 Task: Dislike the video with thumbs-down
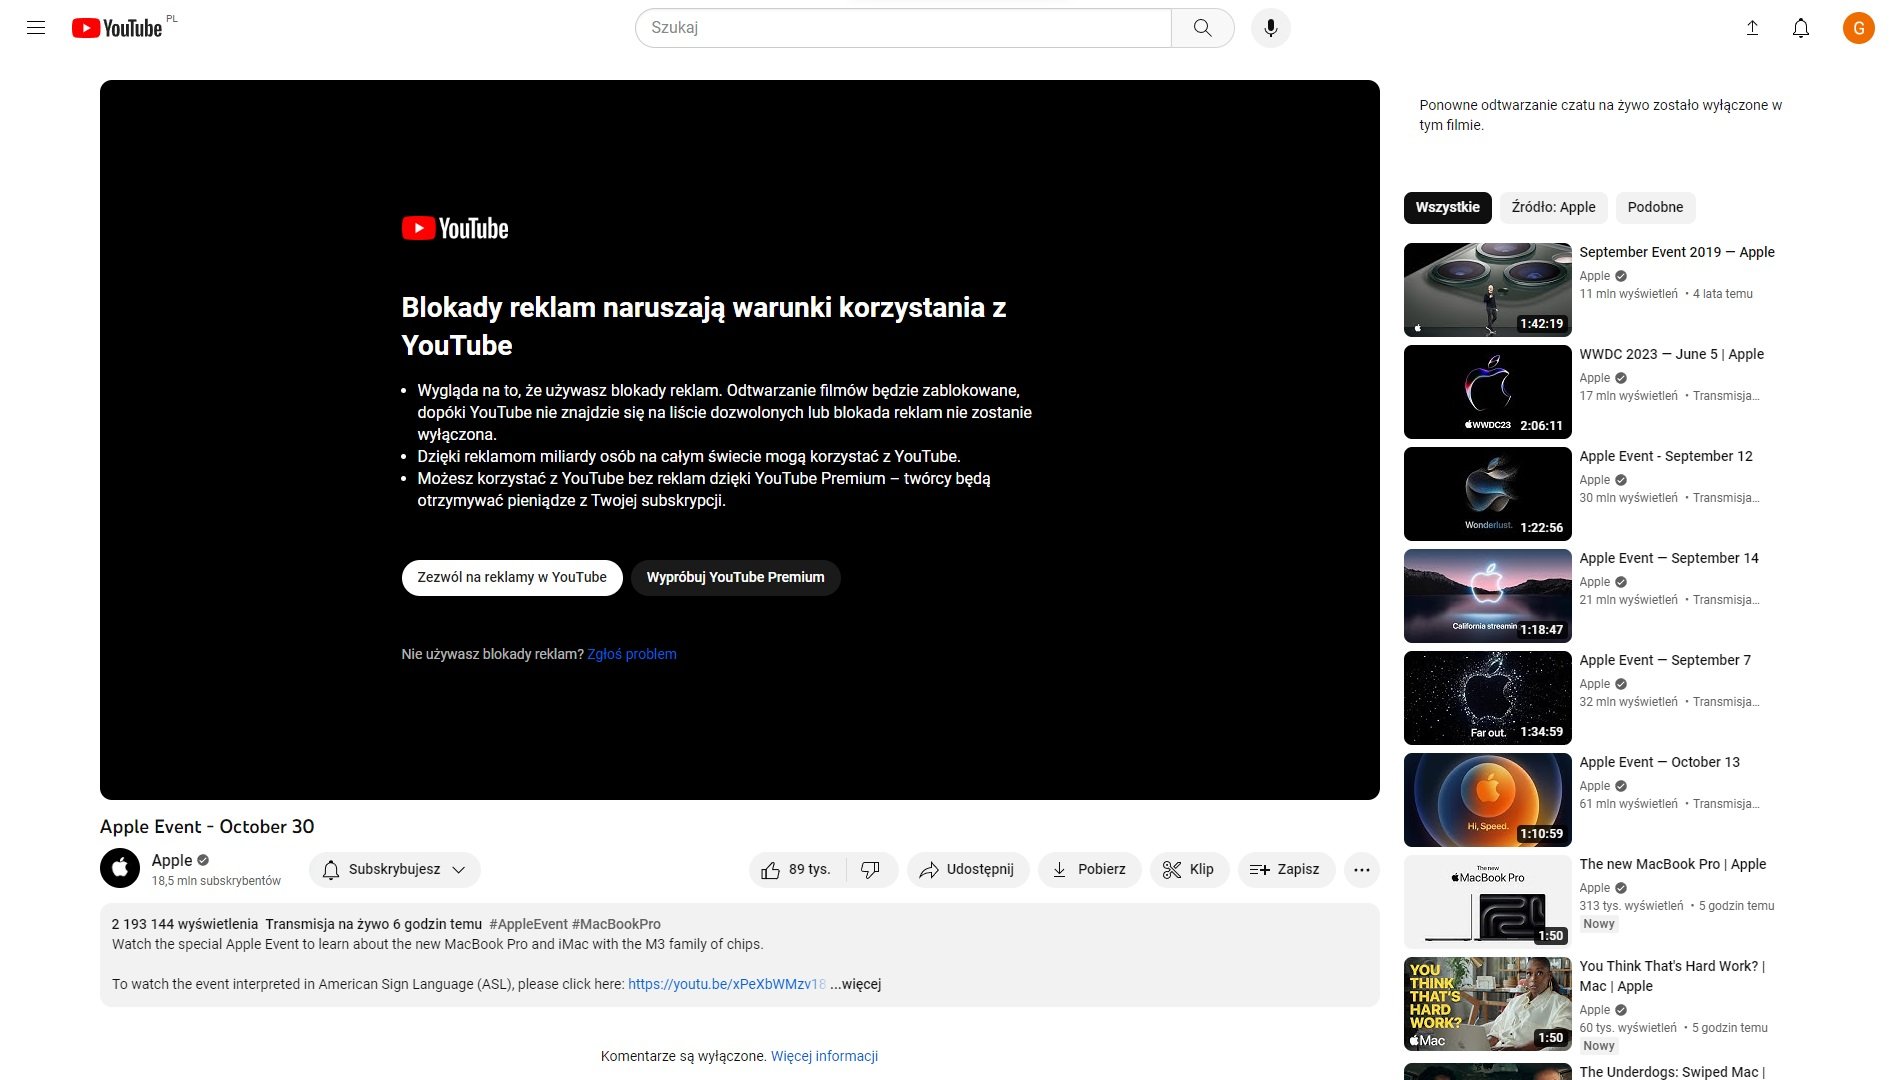click(871, 869)
